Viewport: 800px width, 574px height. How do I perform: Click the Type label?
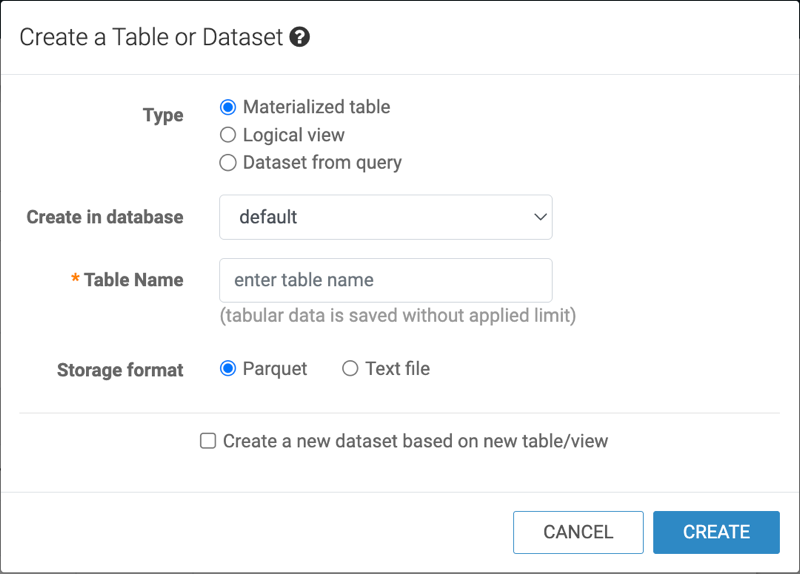click(x=163, y=115)
